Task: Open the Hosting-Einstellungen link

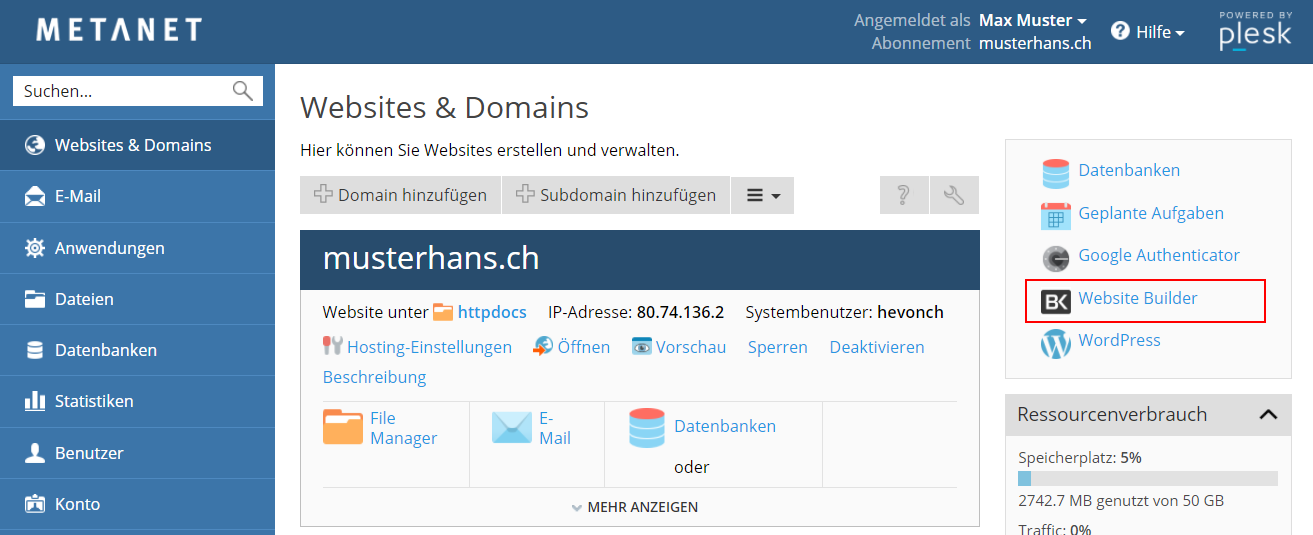Action: point(428,347)
